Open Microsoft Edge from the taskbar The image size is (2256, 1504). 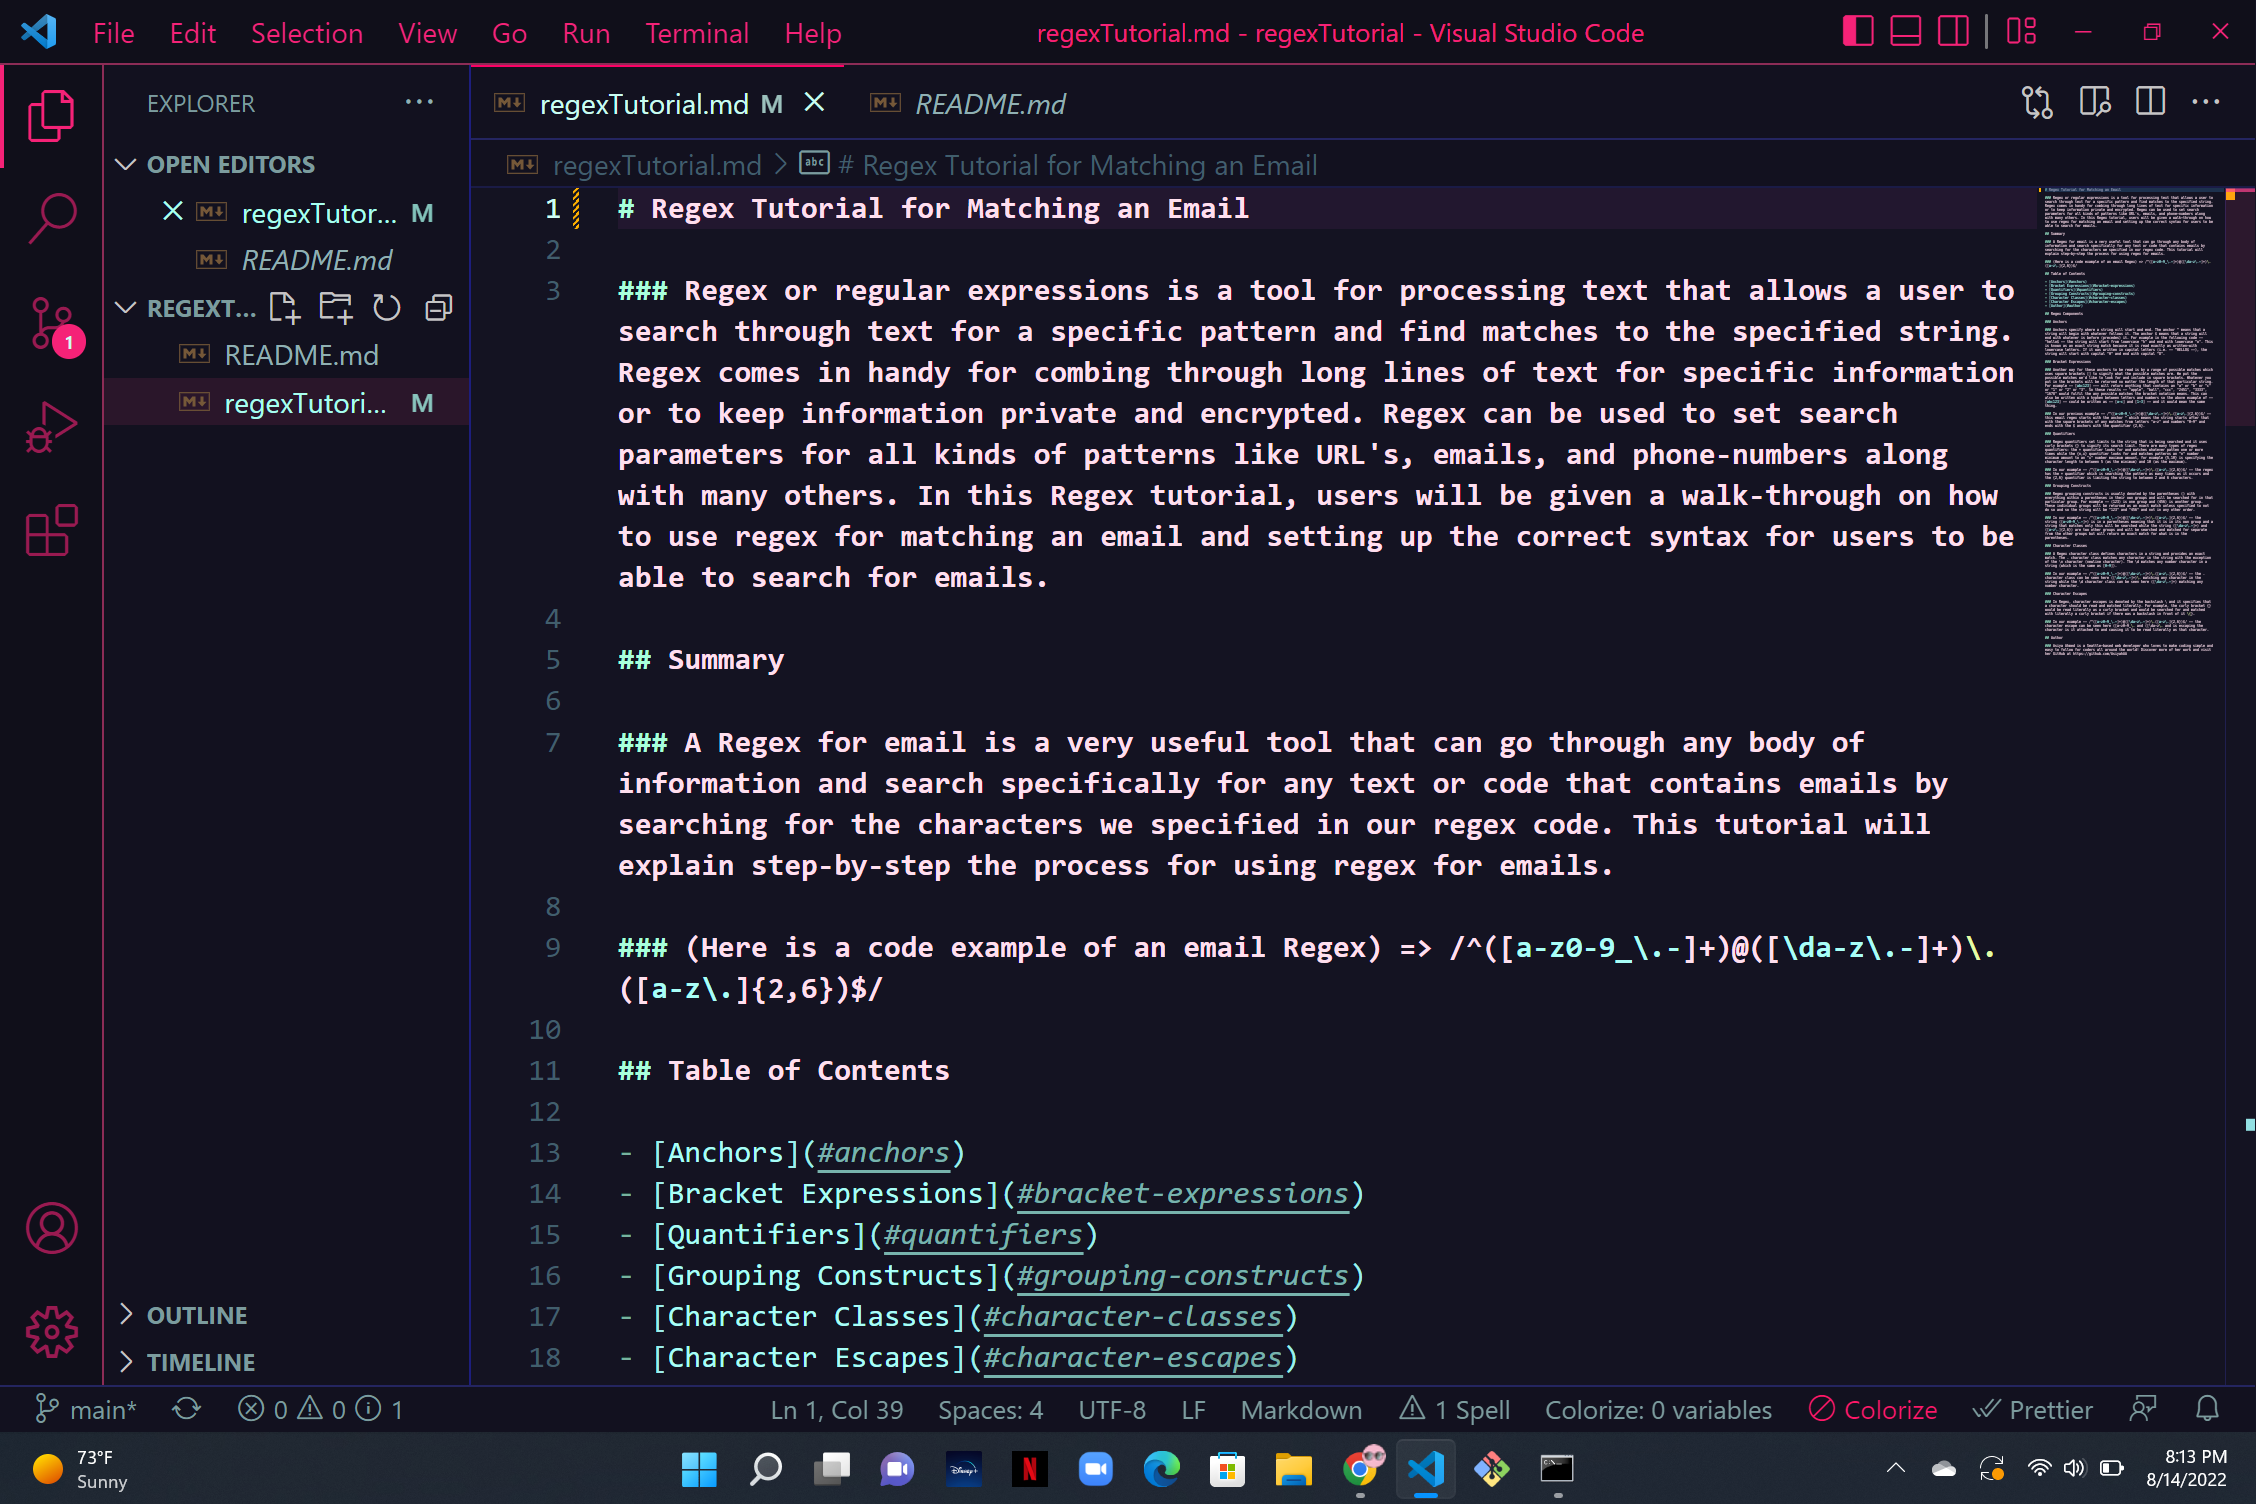pos(1161,1469)
